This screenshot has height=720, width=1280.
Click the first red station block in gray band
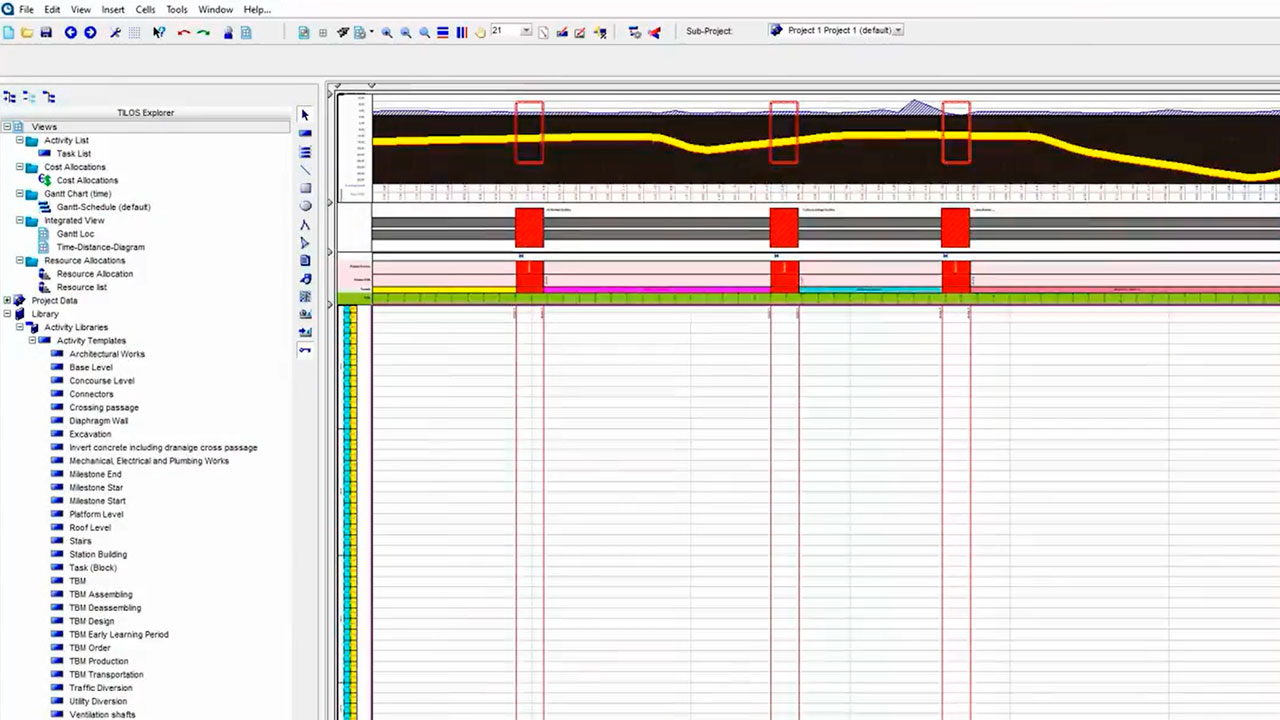(x=529, y=228)
